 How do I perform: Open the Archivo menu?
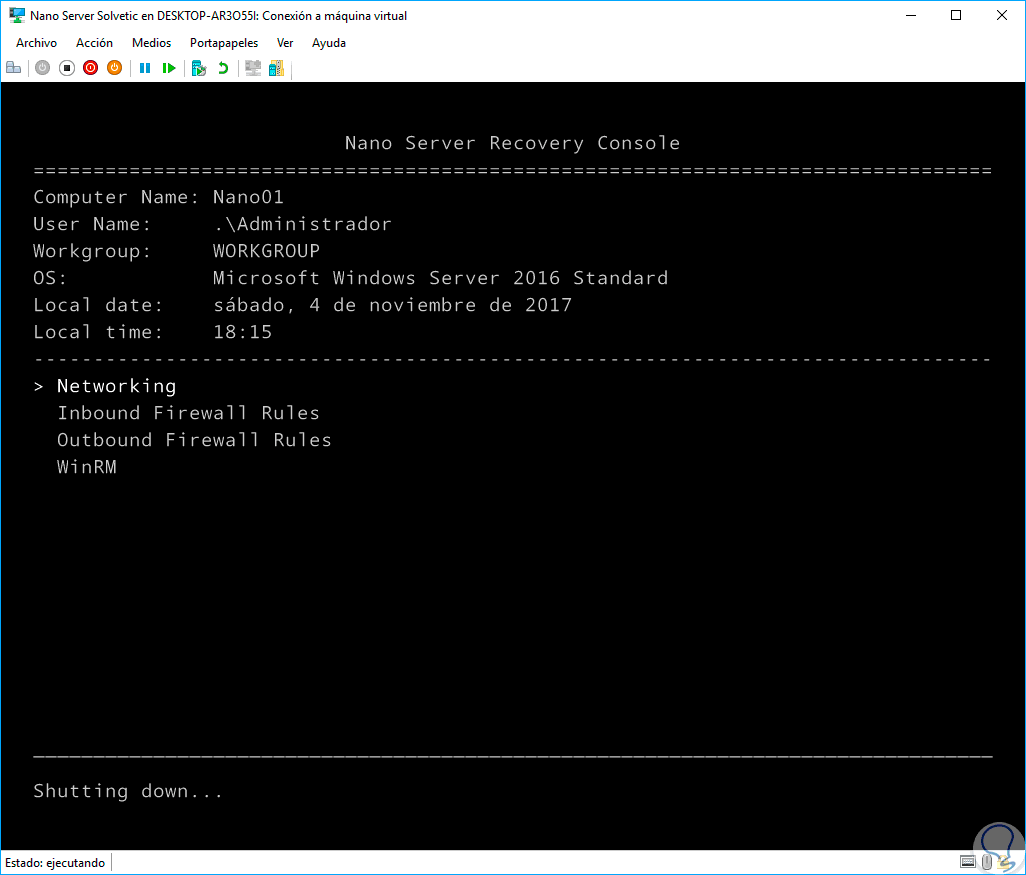click(x=37, y=43)
